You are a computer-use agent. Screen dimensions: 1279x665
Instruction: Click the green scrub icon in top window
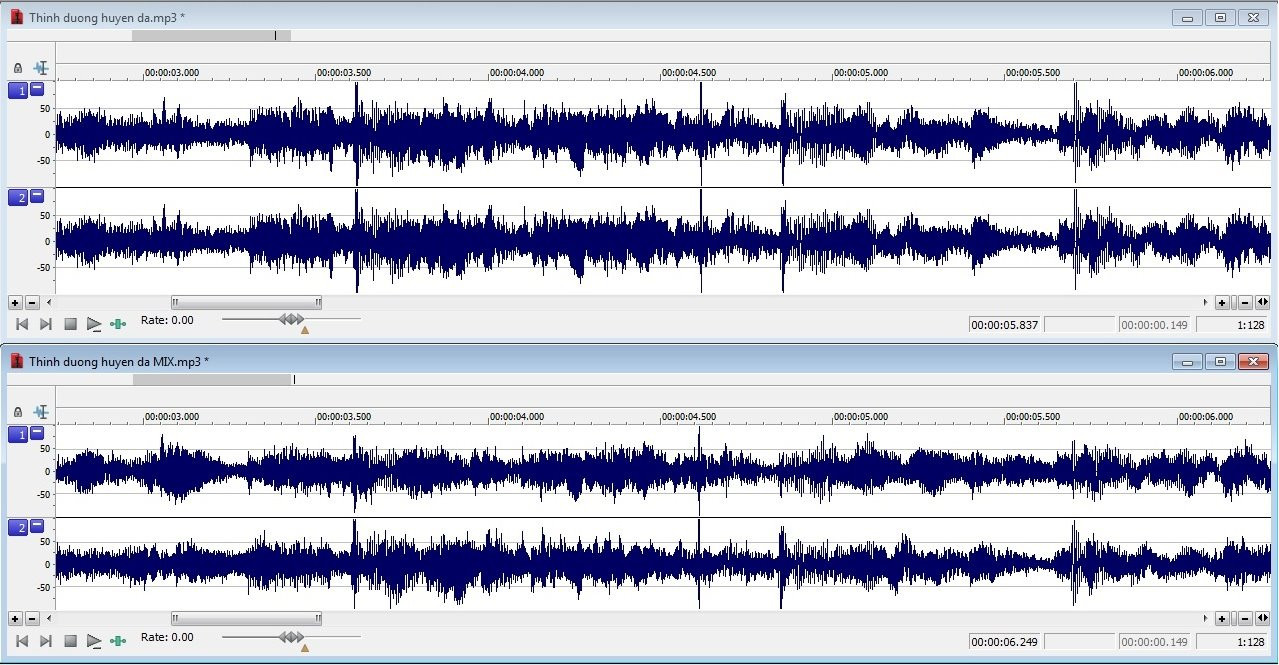(118, 324)
